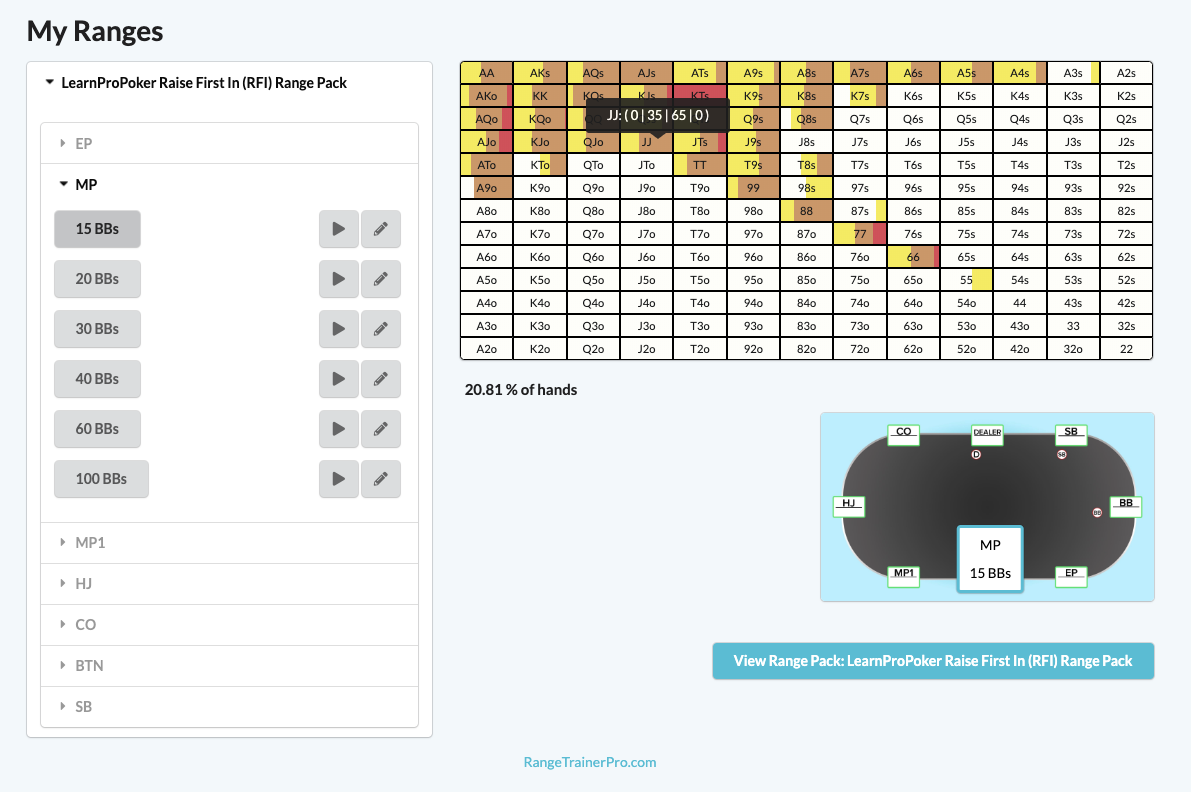Select the AKs cell in range grid
This screenshot has height=792, width=1191.
540,73
